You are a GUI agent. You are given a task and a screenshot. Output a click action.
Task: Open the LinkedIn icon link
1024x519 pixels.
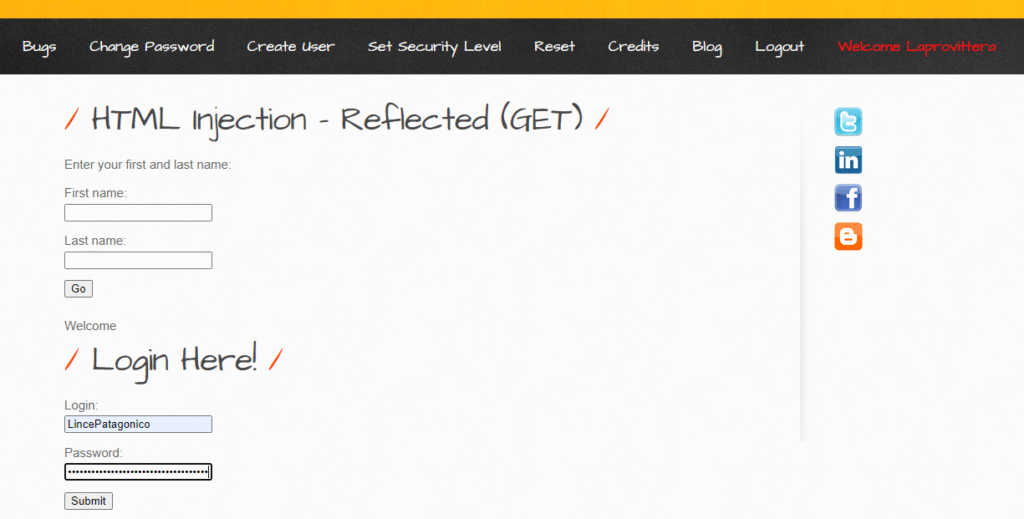click(x=848, y=160)
